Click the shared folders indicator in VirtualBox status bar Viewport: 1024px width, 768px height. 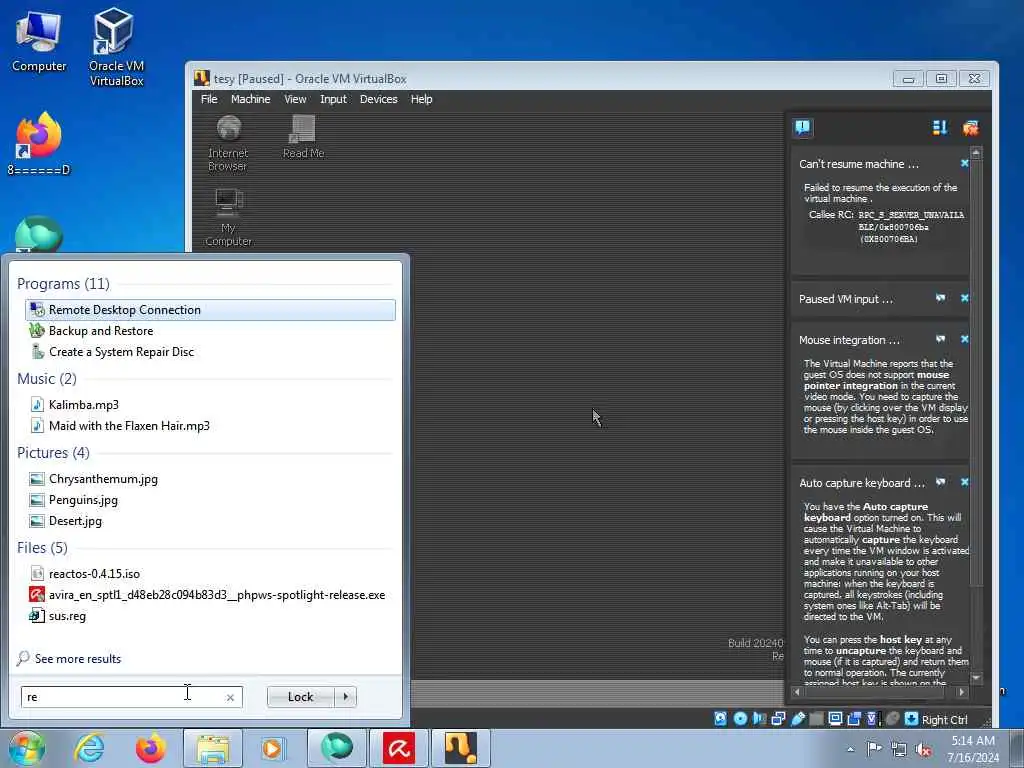816,719
